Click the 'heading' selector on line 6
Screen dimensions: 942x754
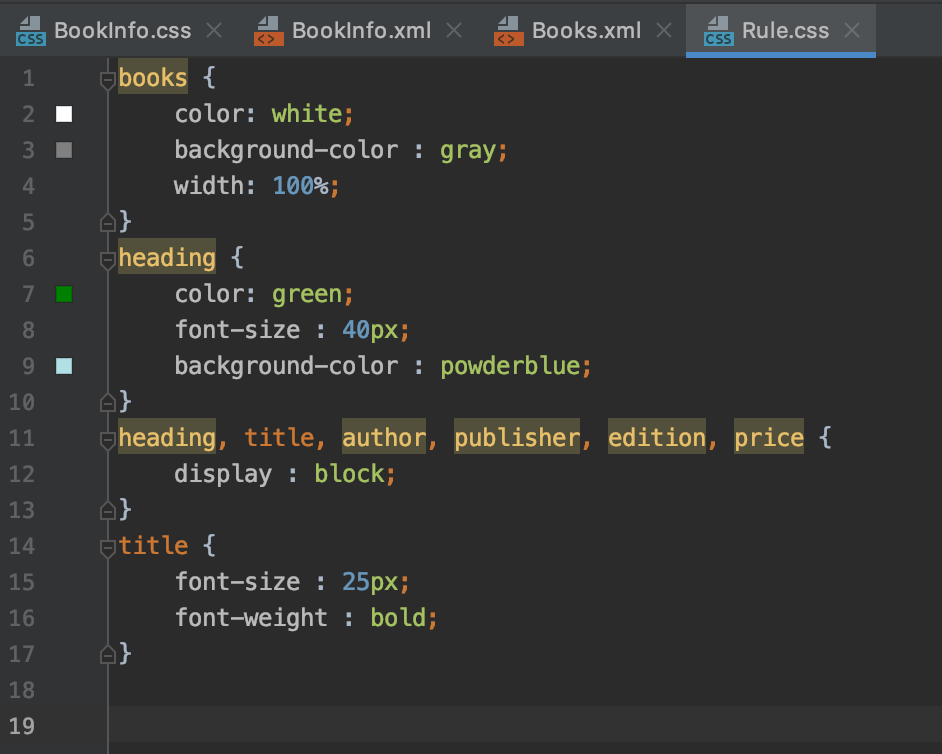(166, 258)
